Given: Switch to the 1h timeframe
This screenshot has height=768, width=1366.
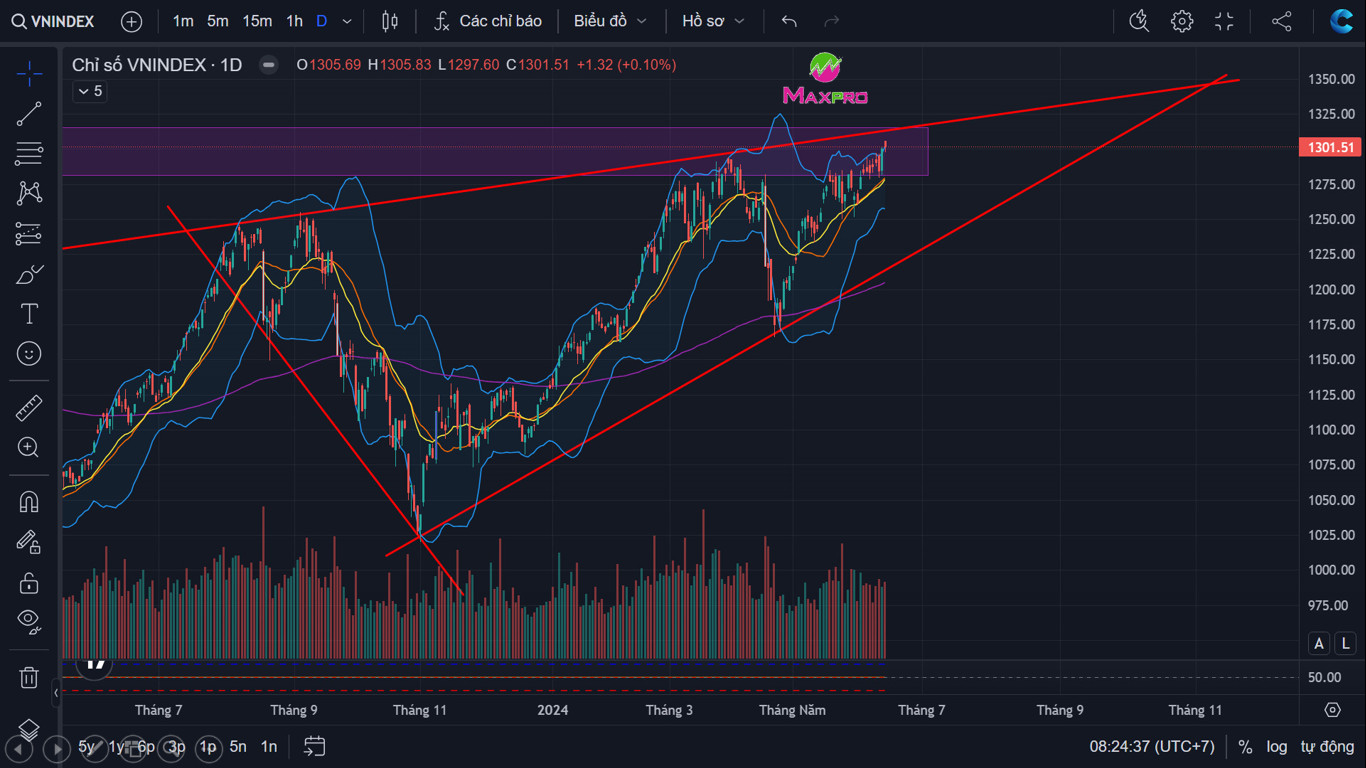Looking at the screenshot, I should click(294, 21).
